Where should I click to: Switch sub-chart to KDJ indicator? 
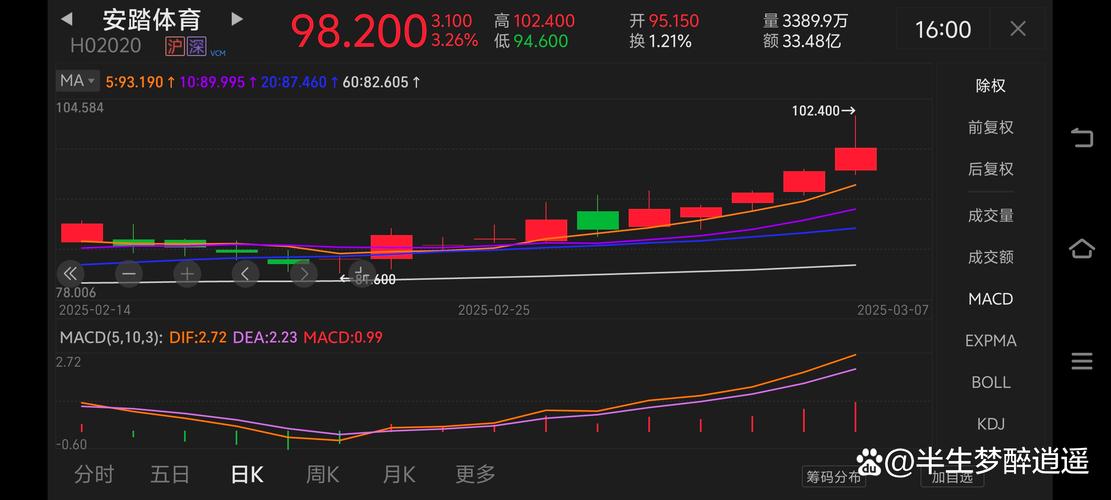[x=991, y=424]
